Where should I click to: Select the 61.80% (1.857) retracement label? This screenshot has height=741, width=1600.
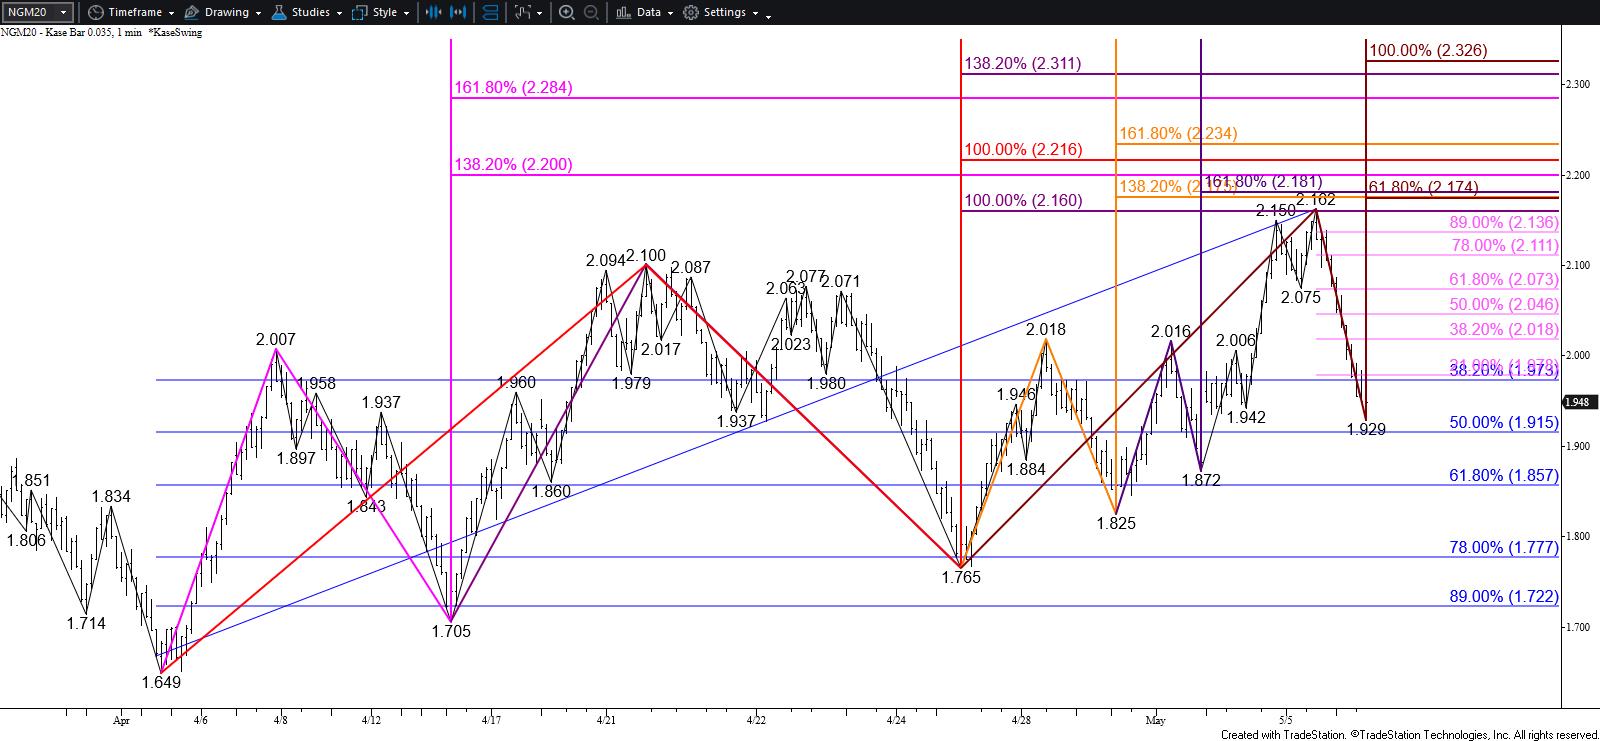tap(1504, 476)
